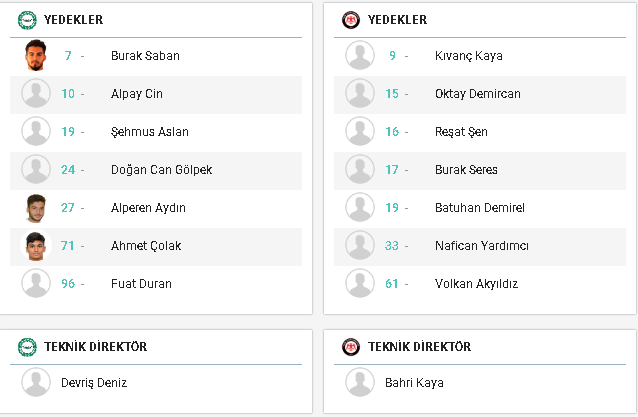Click Devriş Deniz's placeholder avatar icon
The height and width of the screenshot is (417, 638).
coord(36,382)
